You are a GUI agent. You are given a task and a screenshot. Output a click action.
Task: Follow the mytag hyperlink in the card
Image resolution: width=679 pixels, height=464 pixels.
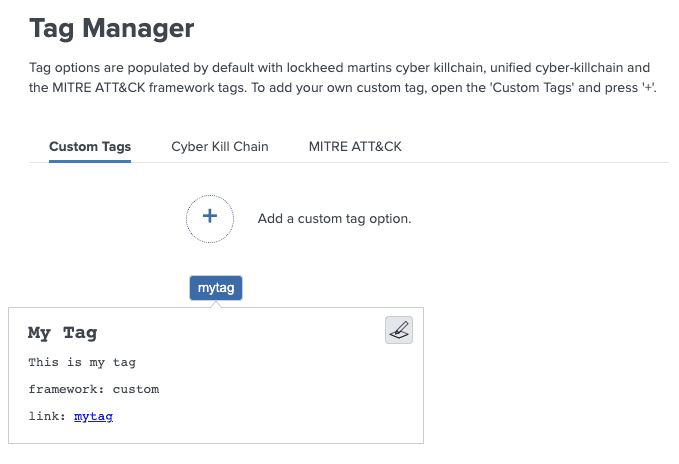(x=93, y=416)
